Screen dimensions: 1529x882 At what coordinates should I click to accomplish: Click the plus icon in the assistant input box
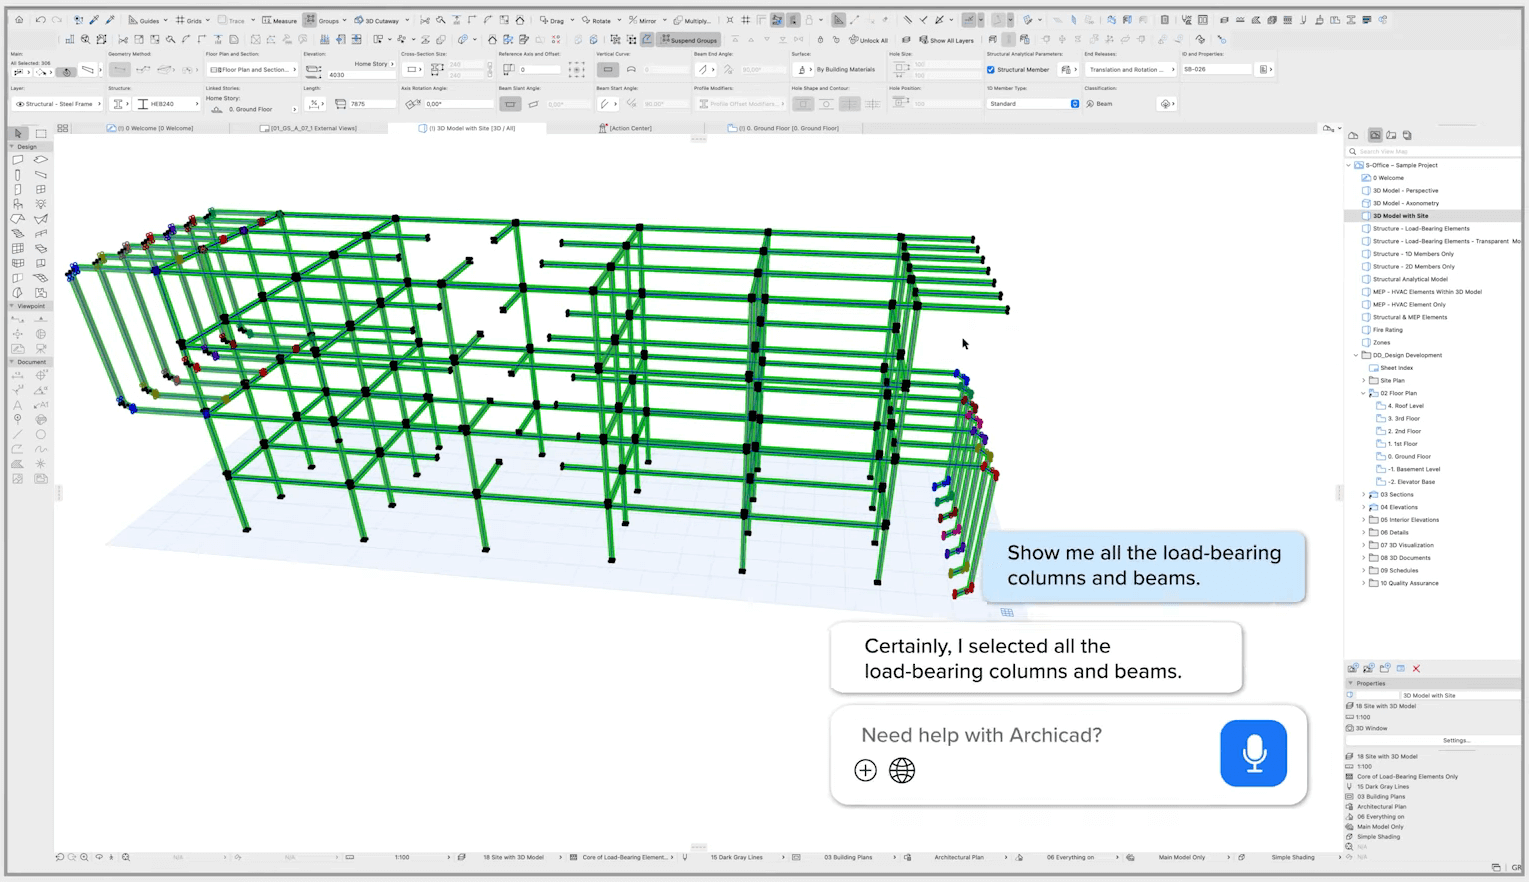click(866, 770)
